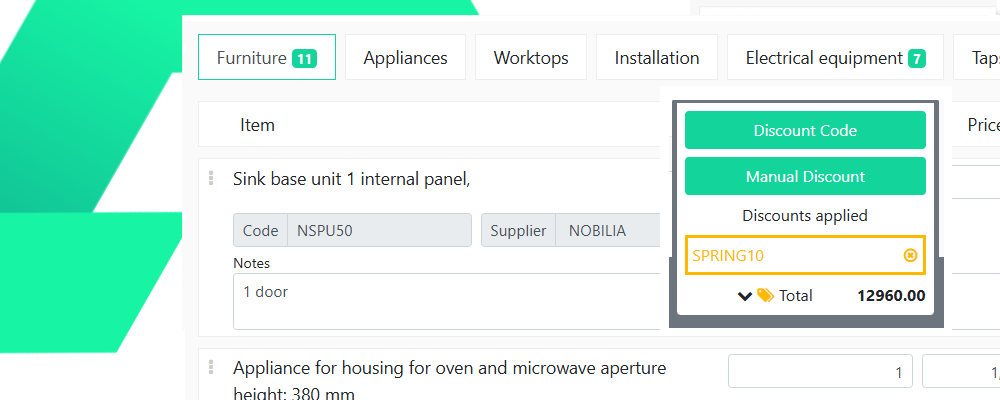Grab drag handle of oven housing row
This screenshot has width=1000, height=400.
(x=211, y=367)
